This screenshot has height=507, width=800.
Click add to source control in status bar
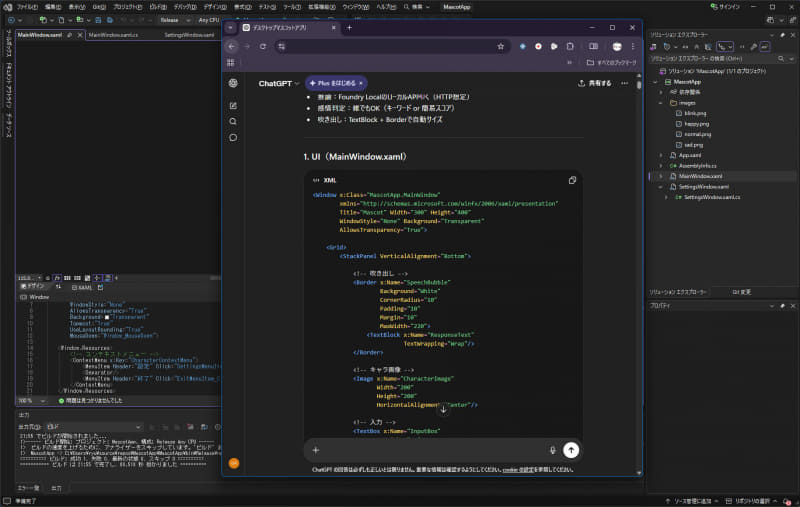tap(692, 501)
